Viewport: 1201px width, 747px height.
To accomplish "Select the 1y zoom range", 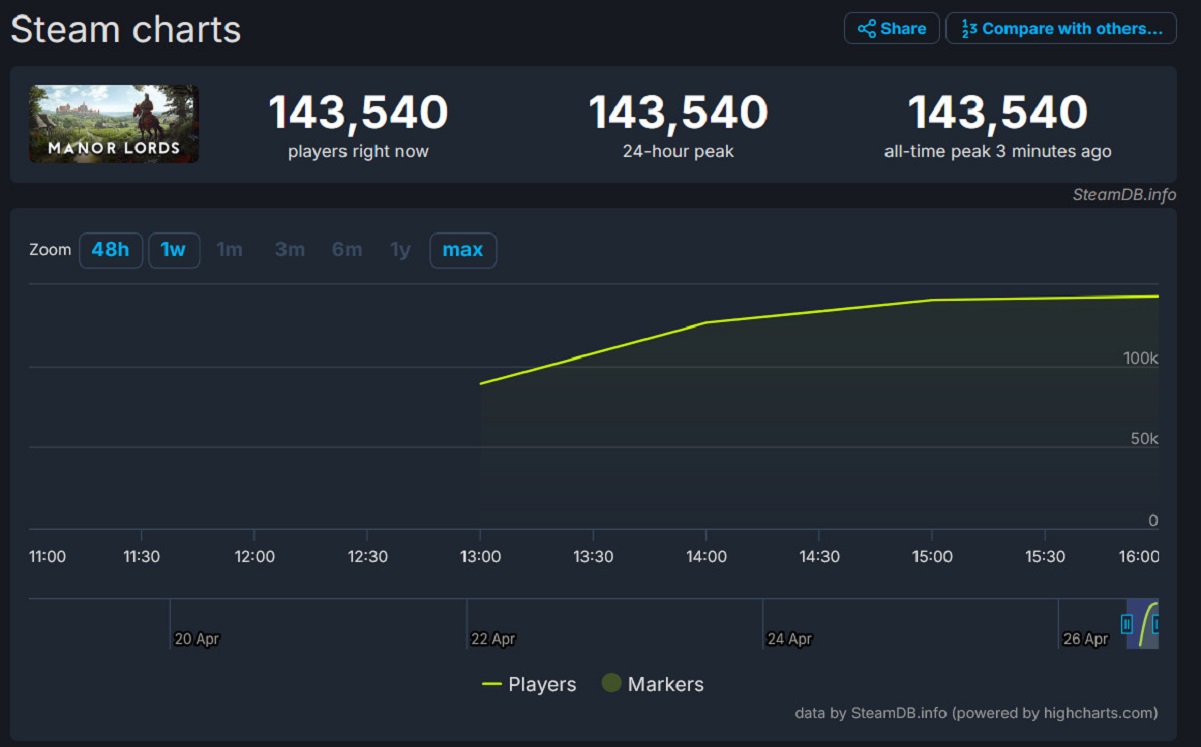I will pos(401,250).
